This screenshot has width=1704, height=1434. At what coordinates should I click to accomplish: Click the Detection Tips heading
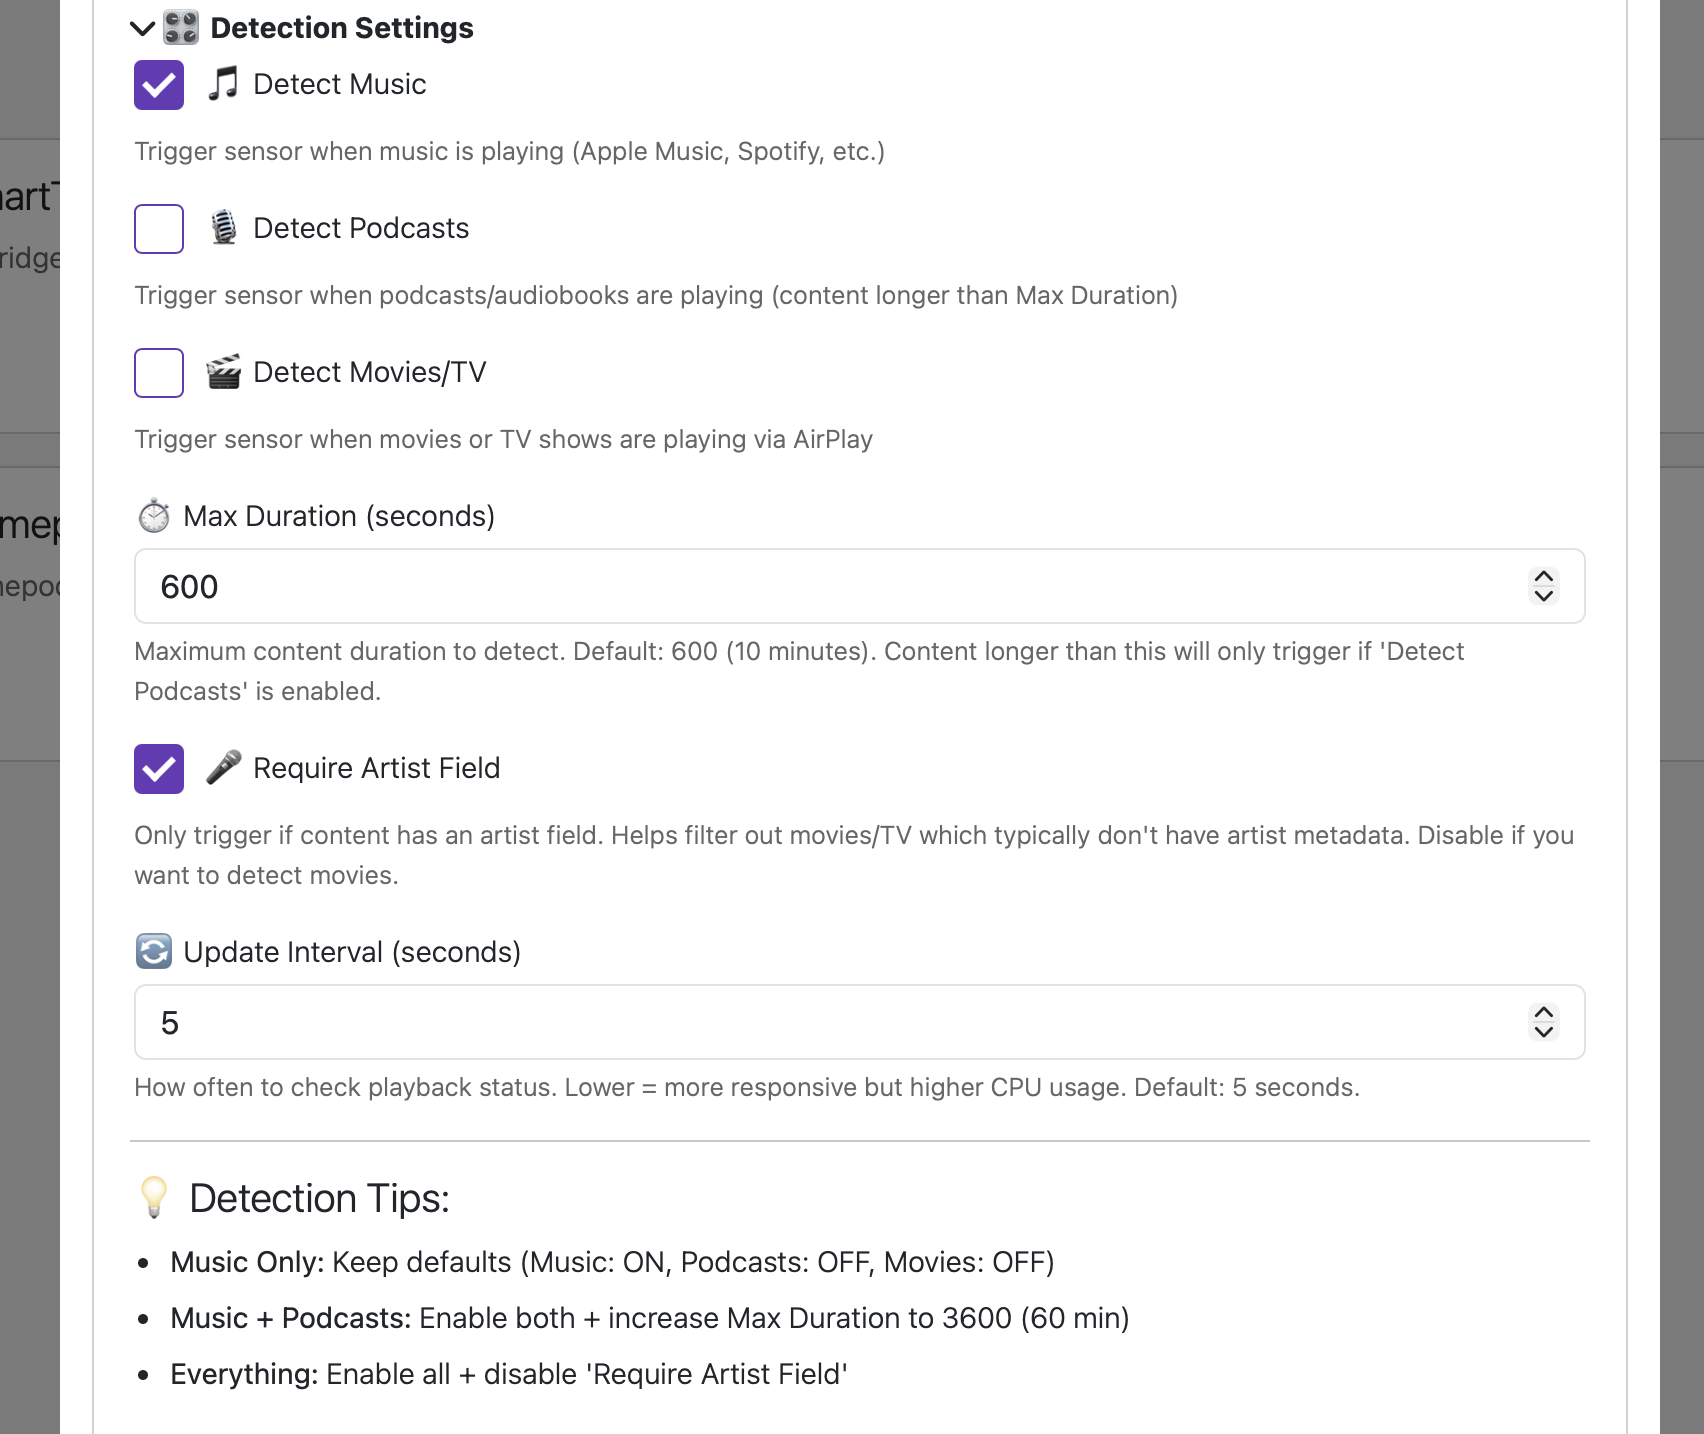pos(320,1197)
